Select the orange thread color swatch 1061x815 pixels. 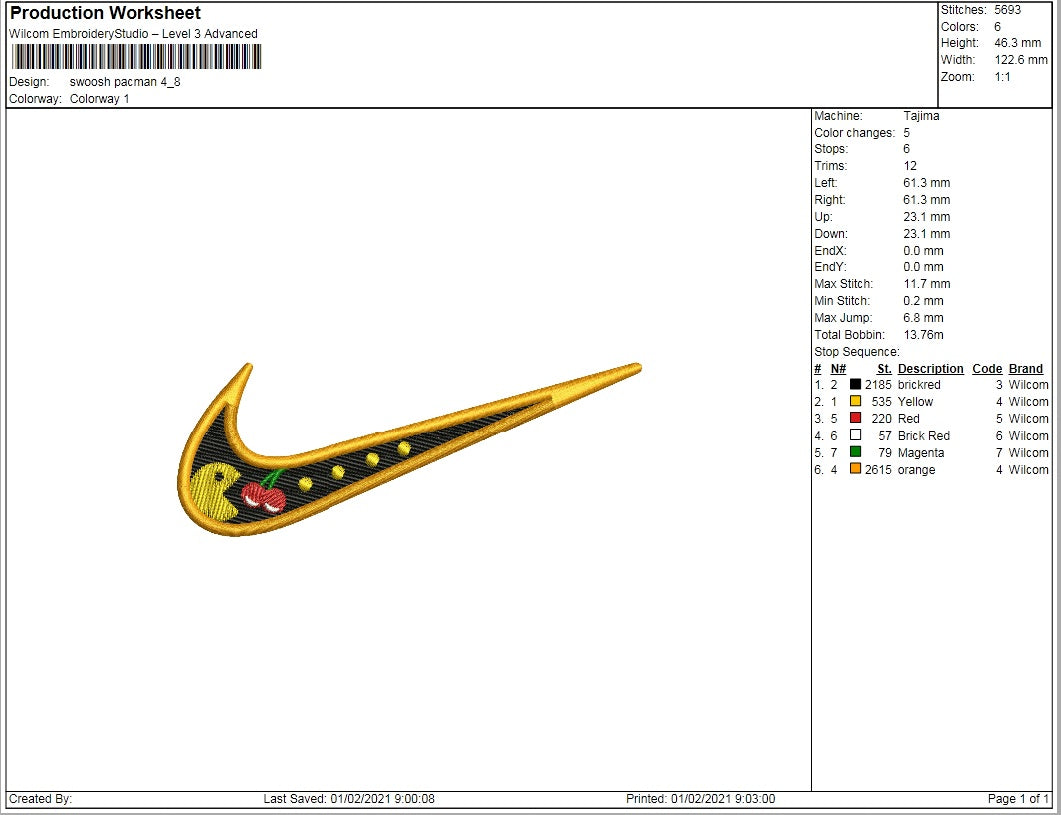855,470
